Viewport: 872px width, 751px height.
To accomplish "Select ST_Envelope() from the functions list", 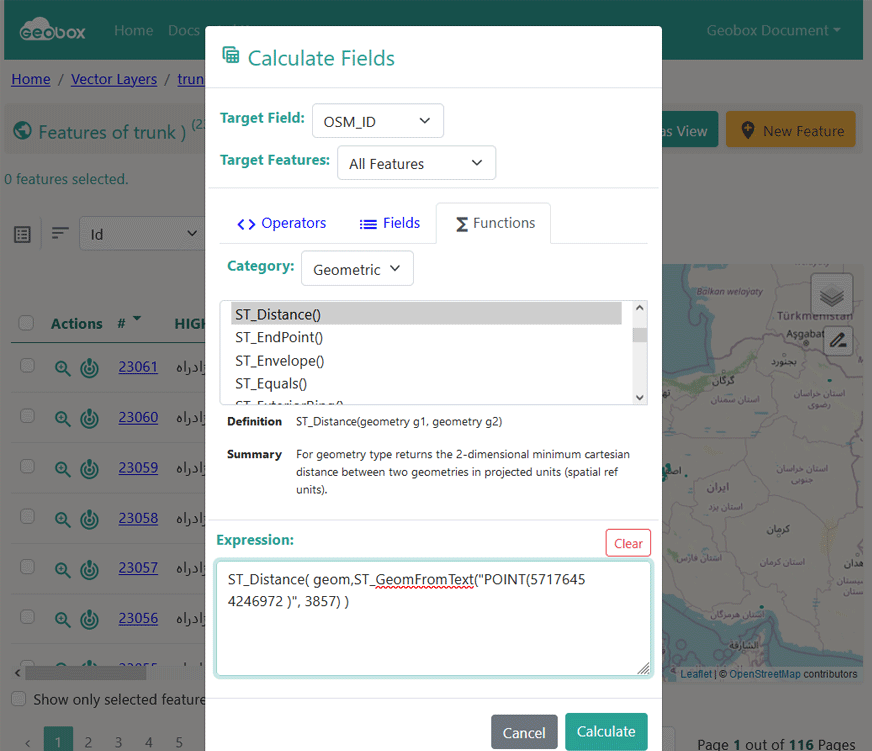I will 280,361.
